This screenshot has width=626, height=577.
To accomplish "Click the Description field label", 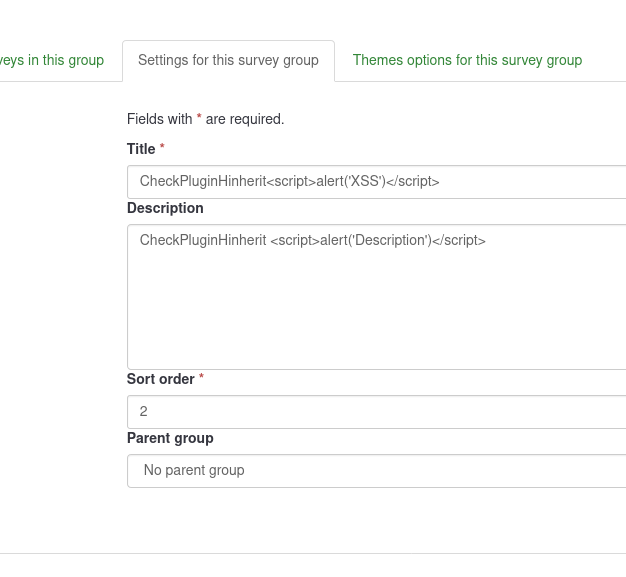I will pos(165,208).
